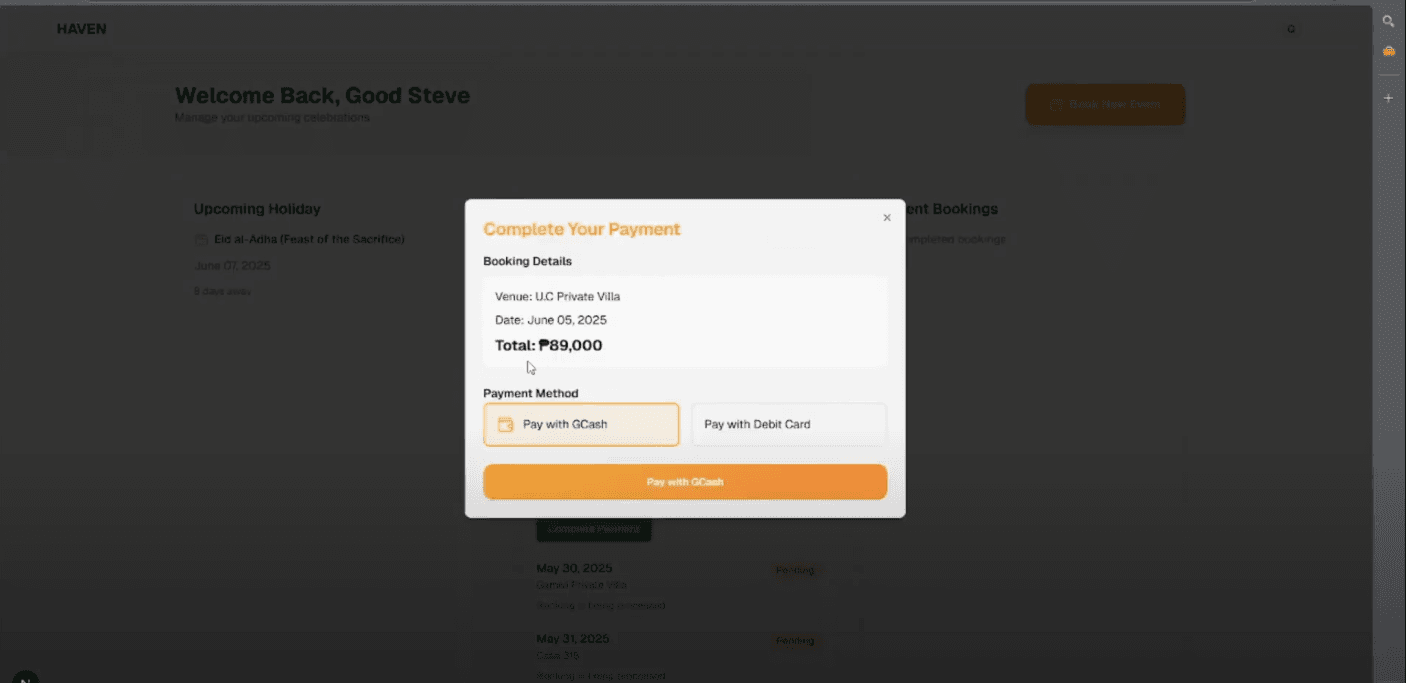Click the Book New Event button
The height and width of the screenshot is (683, 1406).
click(1105, 105)
